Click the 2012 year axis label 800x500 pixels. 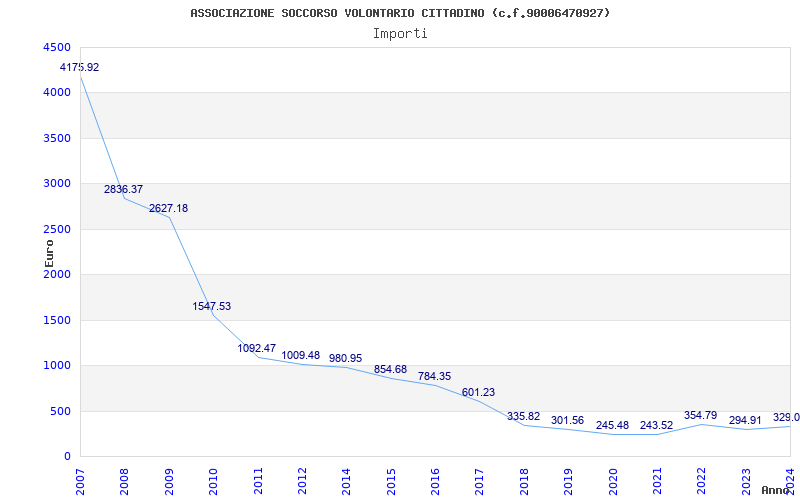tap(302, 481)
